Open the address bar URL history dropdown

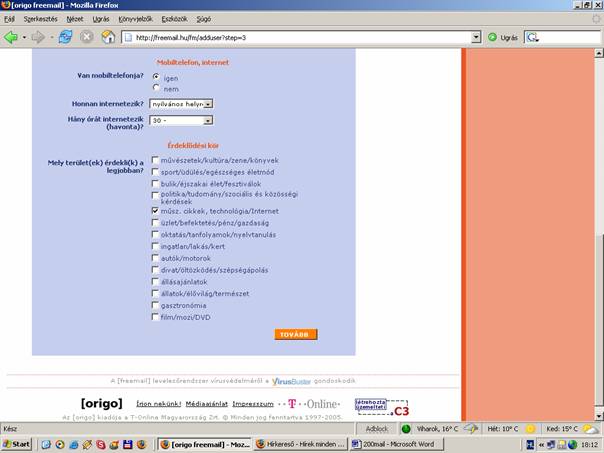(x=474, y=37)
